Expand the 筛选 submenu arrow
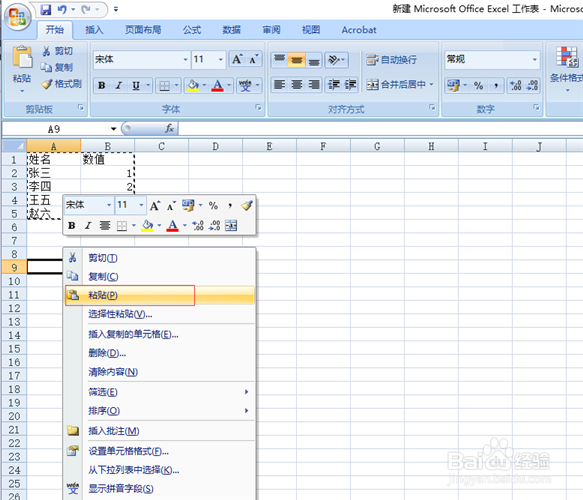 [246, 392]
